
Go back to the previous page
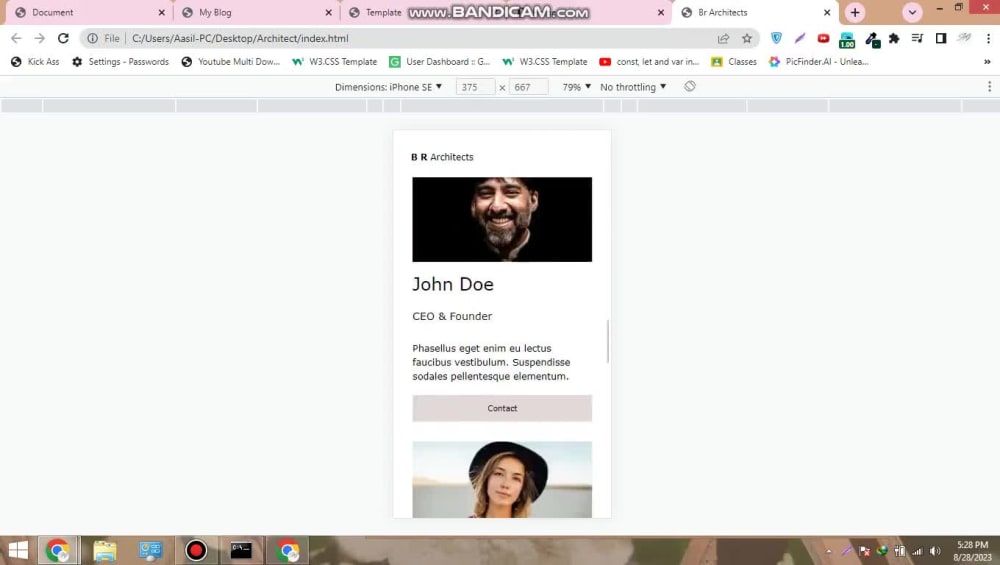tap(17, 38)
